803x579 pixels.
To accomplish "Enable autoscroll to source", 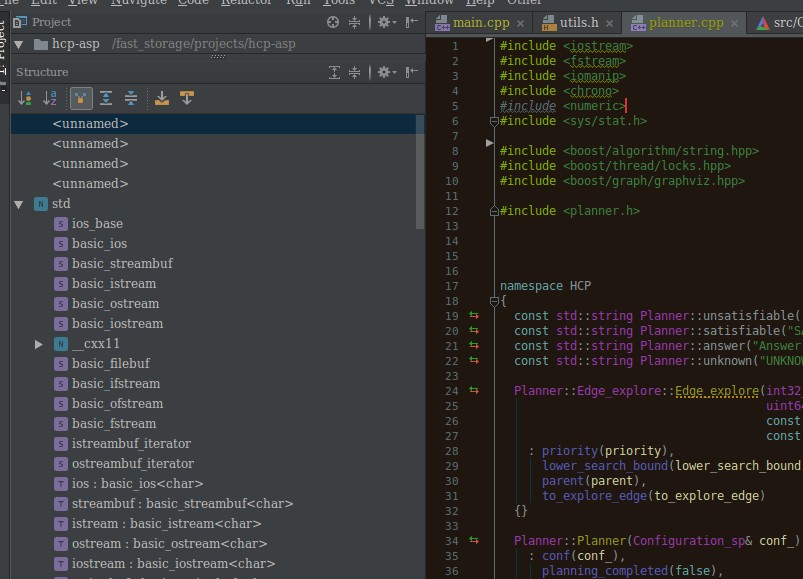I will 162,98.
